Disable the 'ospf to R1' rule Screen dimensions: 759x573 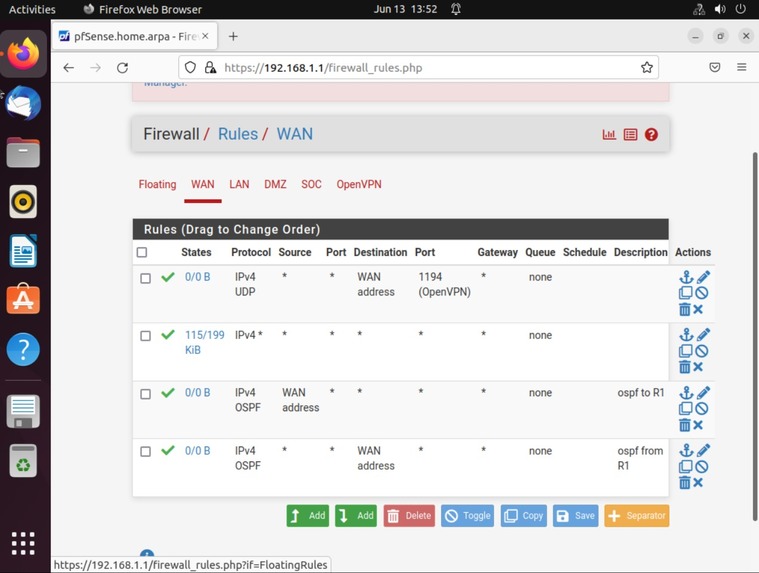point(702,408)
